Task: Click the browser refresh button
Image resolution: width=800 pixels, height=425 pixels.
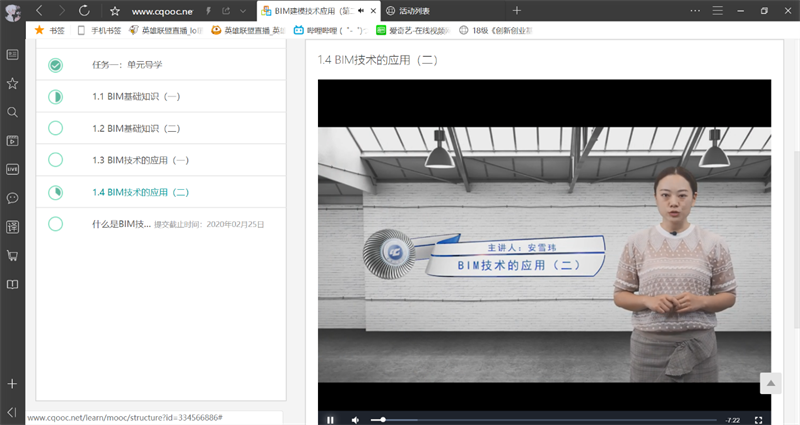Action: tap(85, 11)
